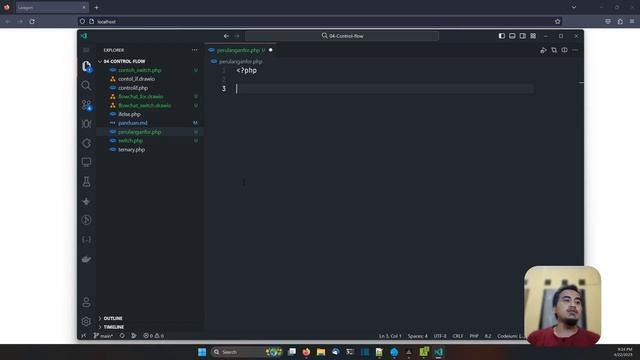
Task: Click the <?php line in editor
Action: pyautogui.click(x=247, y=70)
